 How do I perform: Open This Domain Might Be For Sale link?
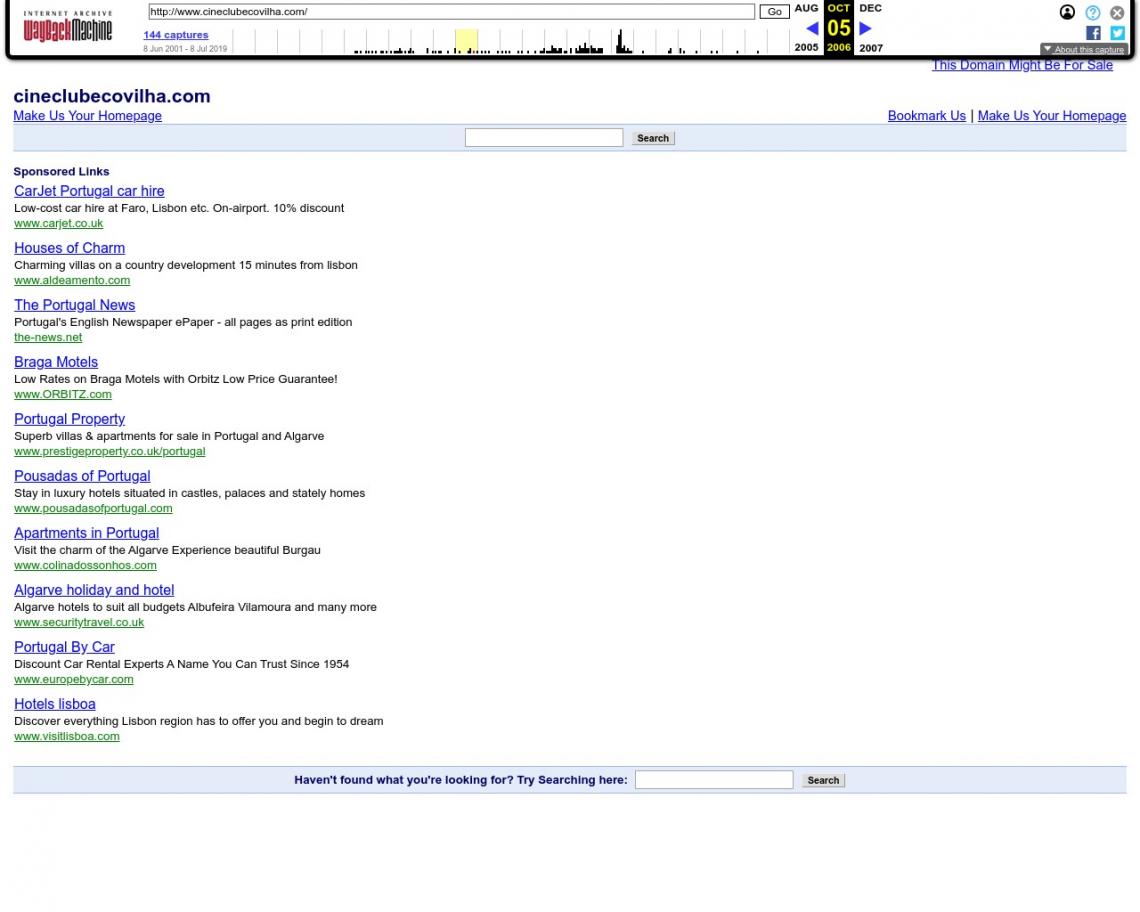tap(1022, 65)
